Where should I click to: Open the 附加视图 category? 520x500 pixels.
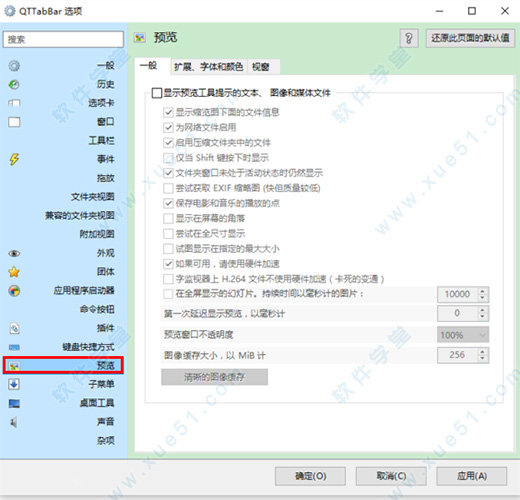(97, 234)
